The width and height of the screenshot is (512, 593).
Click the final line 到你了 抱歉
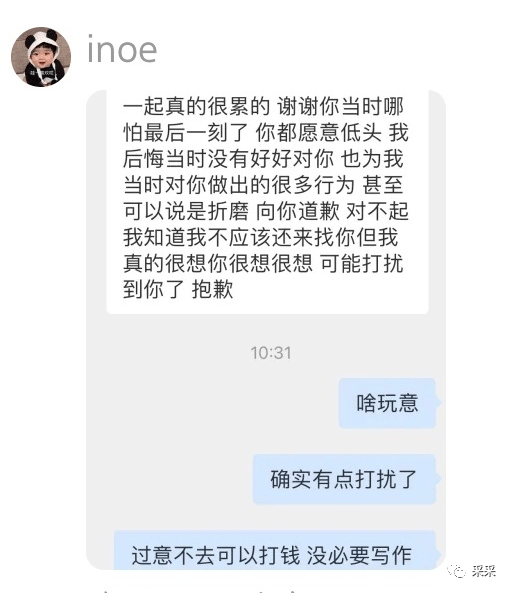(178, 289)
